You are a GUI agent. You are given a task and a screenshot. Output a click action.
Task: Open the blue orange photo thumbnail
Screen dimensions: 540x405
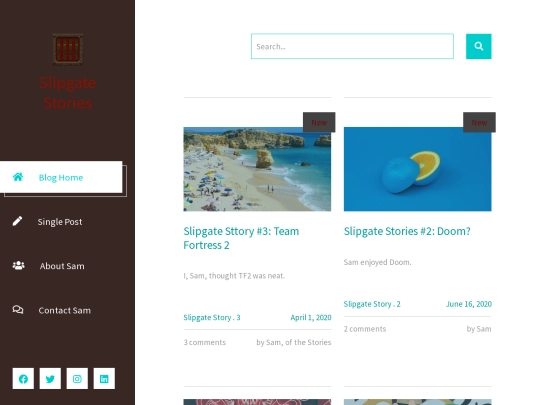tap(417, 169)
